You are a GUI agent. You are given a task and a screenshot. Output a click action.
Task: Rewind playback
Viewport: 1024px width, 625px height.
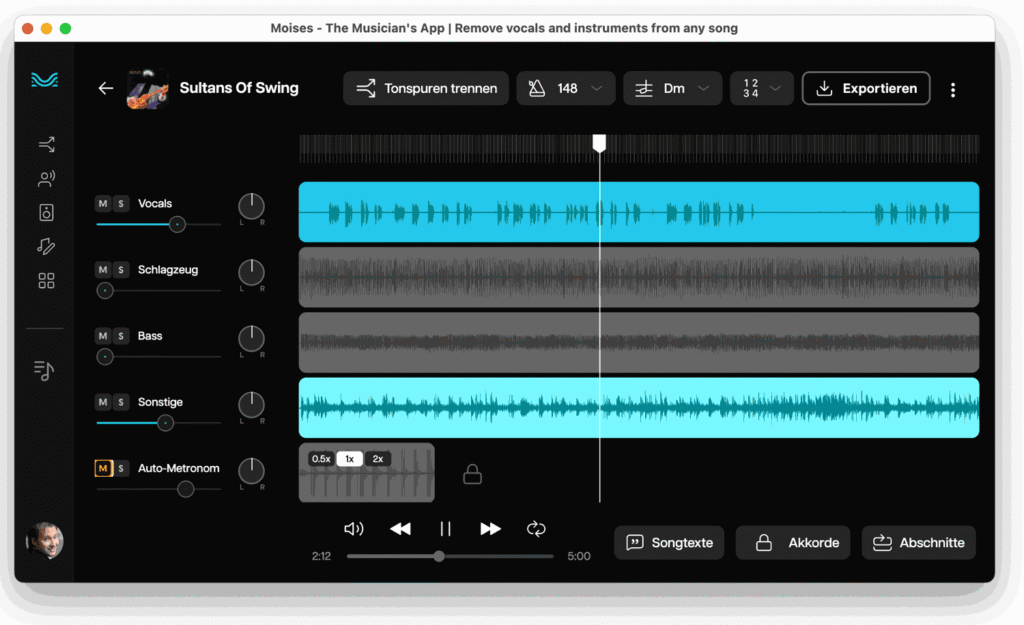tap(400, 529)
